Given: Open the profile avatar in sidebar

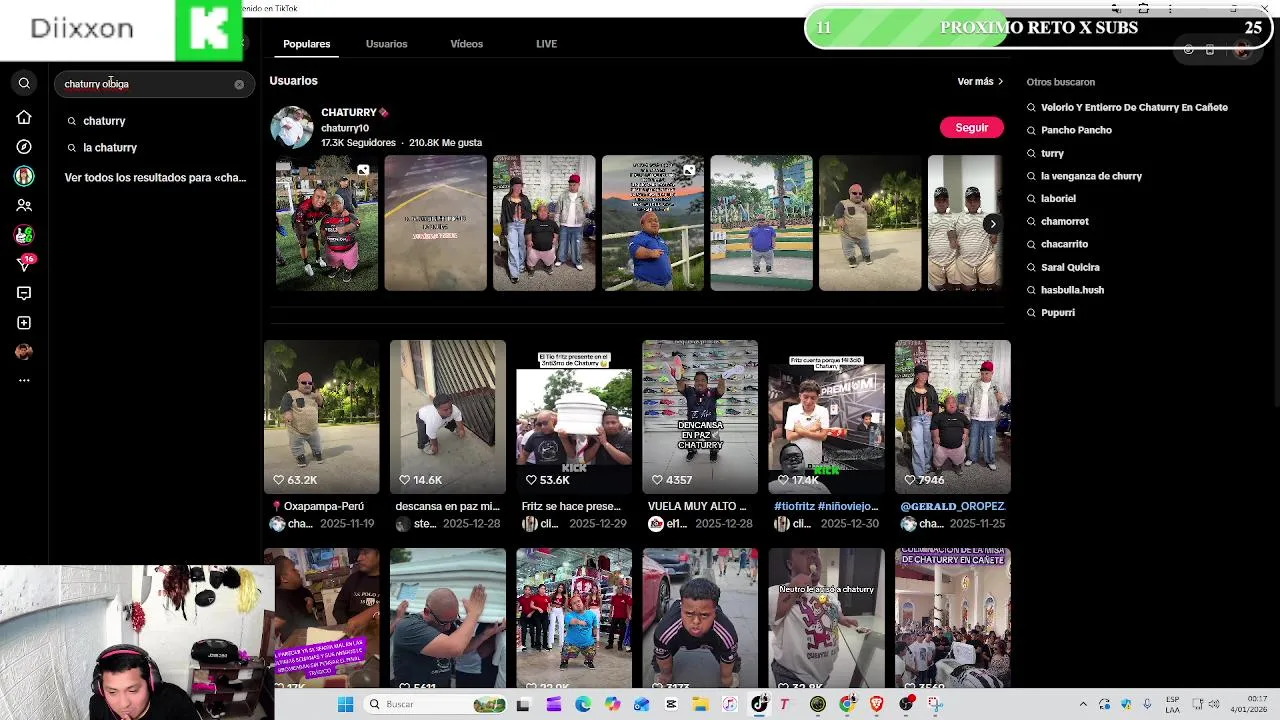Looking at the screenshot, I should 24,351.
